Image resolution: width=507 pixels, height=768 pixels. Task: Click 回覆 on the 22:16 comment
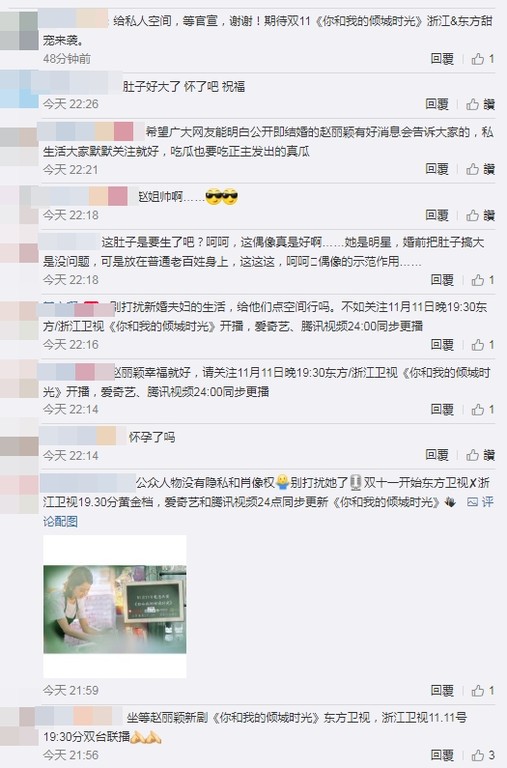tap(442, 345)
